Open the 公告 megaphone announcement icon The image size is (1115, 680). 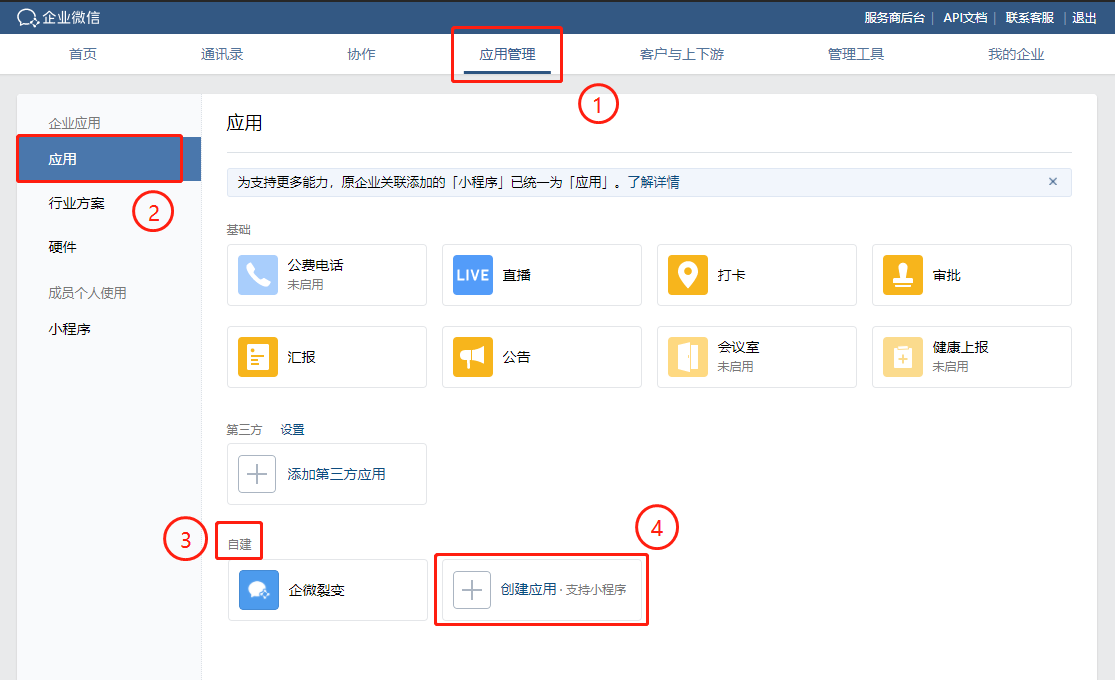pyautogui.click(x=473, y=357)
